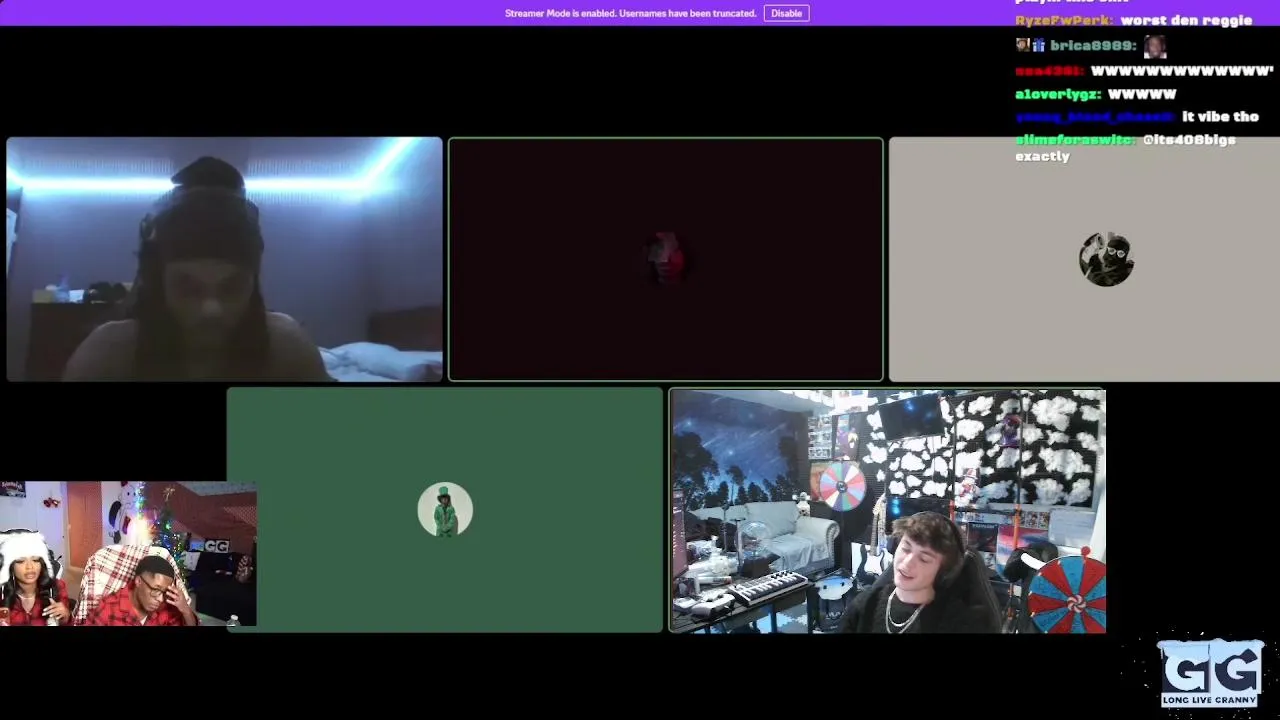
Task: Select the dark red avatar call tile
Action: (666, 259)
